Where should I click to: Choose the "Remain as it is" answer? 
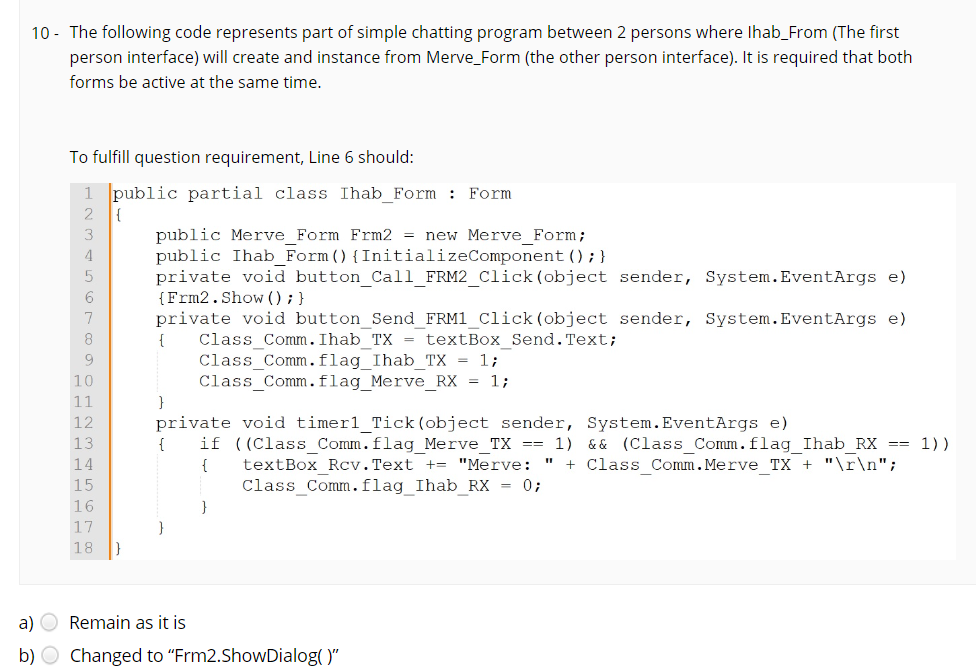pos(127,622)
